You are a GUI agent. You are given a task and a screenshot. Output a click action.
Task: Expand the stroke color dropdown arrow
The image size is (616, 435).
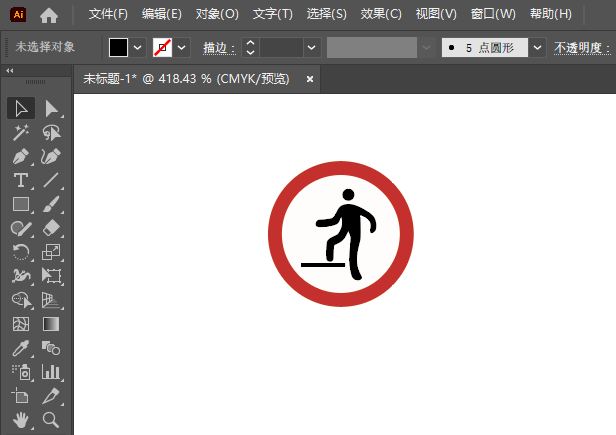[182, 48]
